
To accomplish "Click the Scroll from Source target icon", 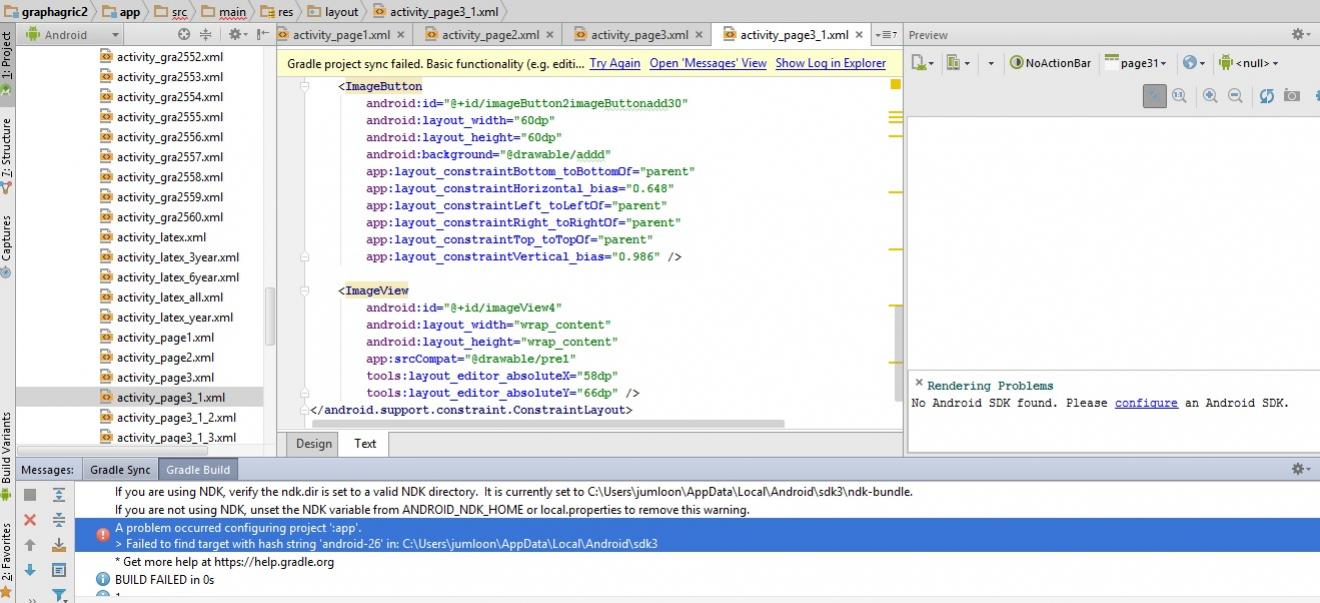I will [x=184, y=34].
